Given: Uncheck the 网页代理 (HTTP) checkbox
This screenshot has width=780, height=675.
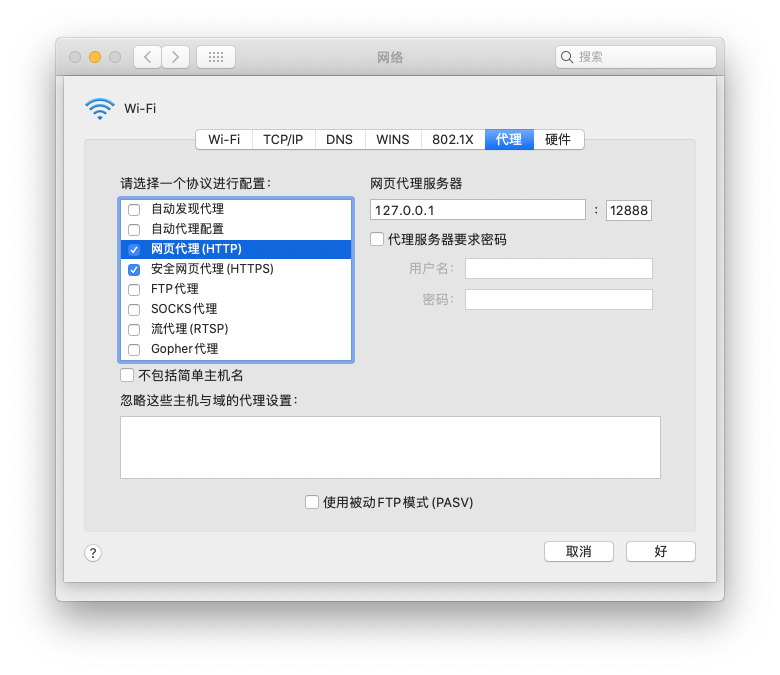Looking at the screenshot, I should 134,249.
